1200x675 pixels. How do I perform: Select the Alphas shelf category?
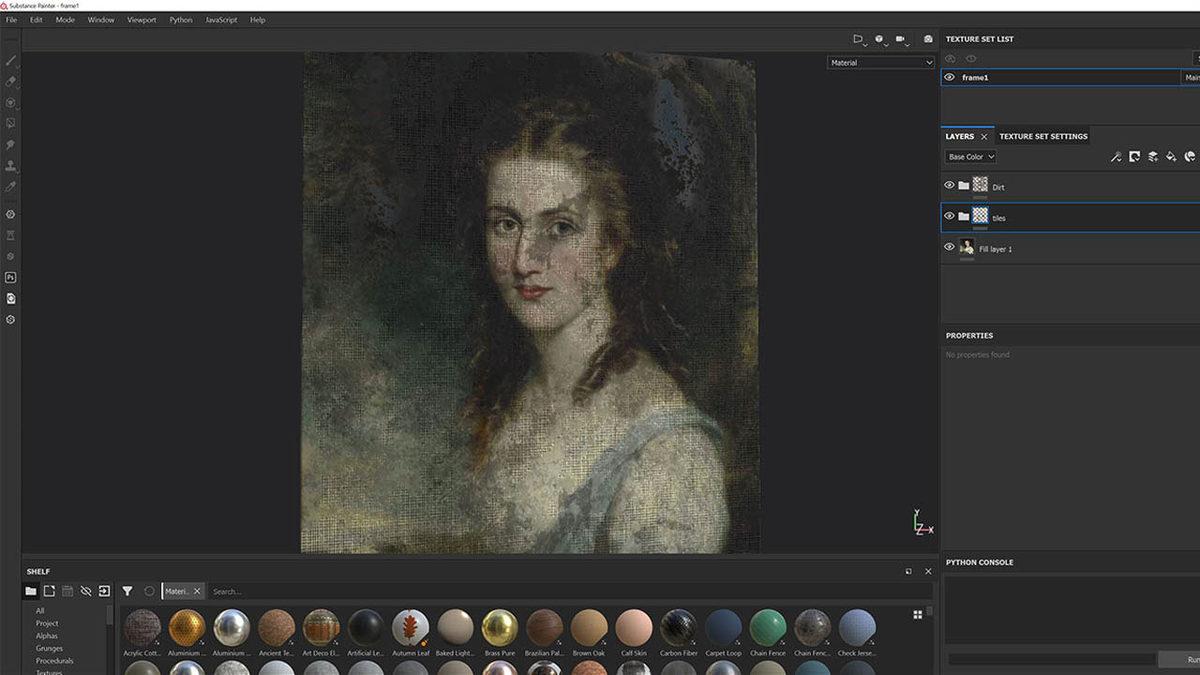tap(47, 636)
